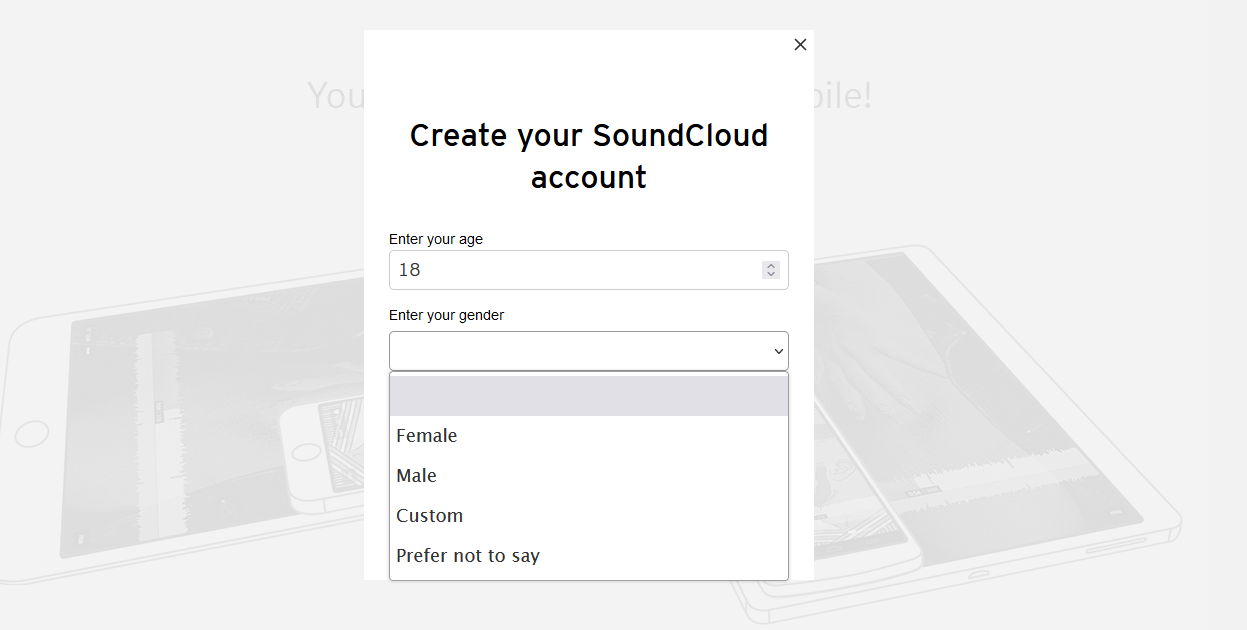The image size is (1247, 630).
Task: Select the blank highlighted gender option
Action: pos(589,396)
